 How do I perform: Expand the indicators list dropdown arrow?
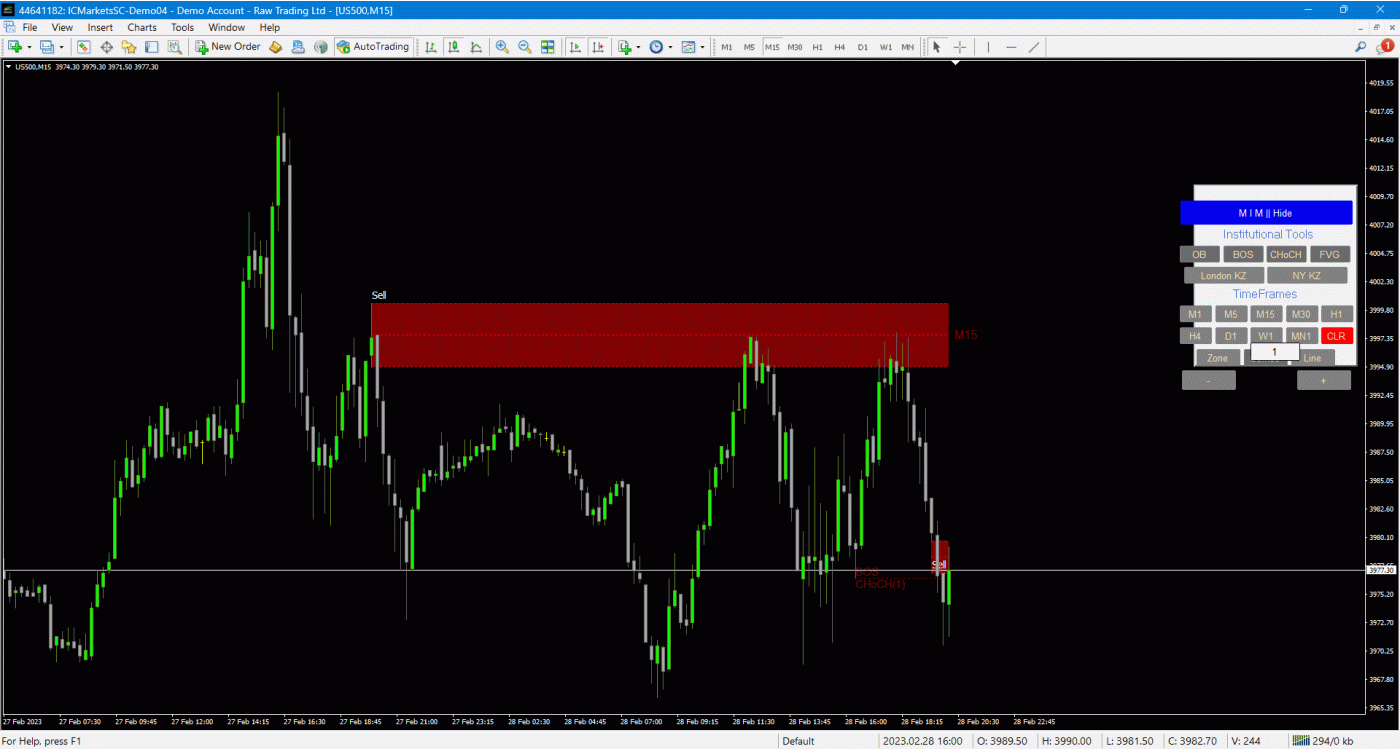coord(638,47)
